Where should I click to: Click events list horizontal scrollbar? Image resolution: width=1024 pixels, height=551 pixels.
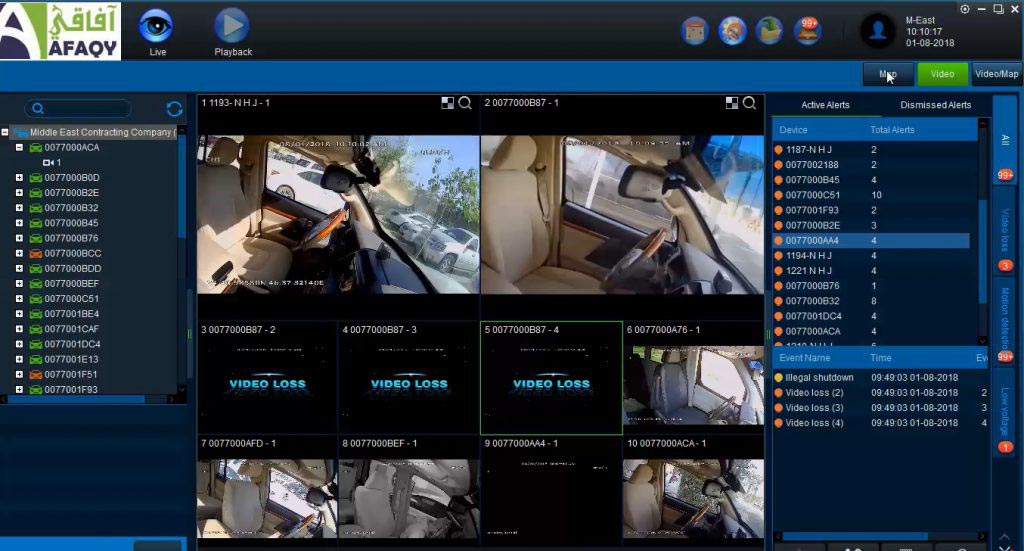[x=855, y=537]
